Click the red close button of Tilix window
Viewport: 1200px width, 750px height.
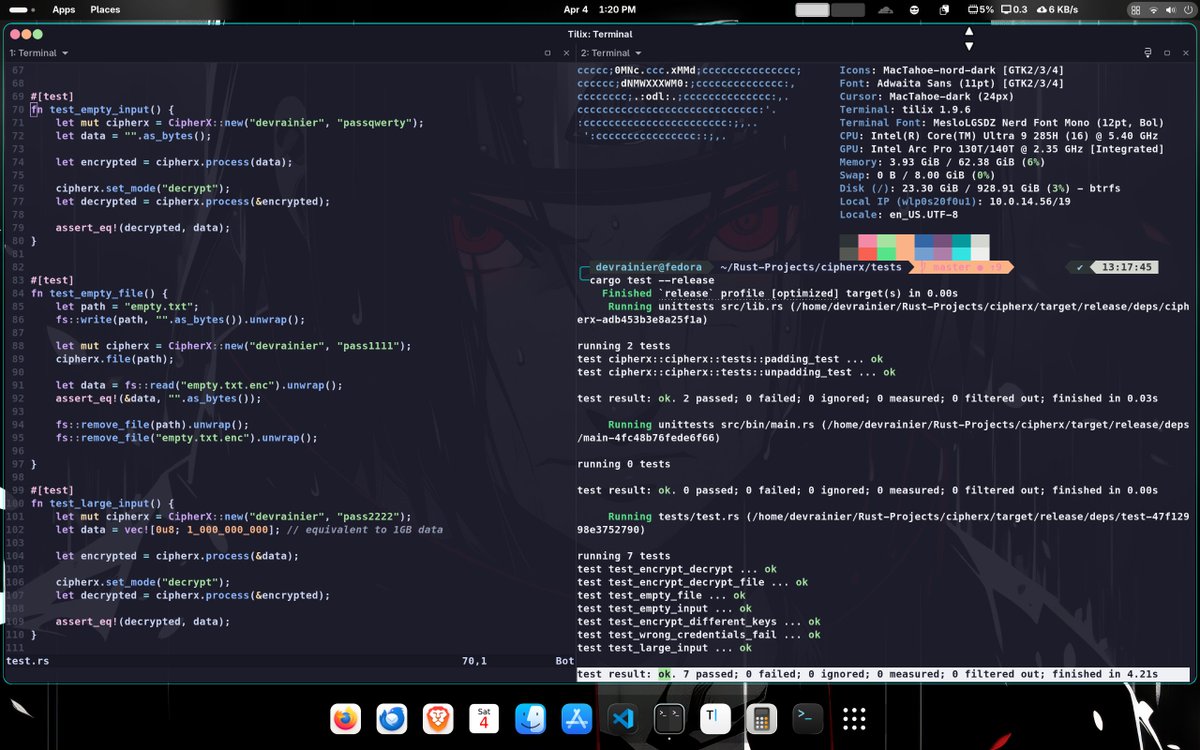[14, 34]
